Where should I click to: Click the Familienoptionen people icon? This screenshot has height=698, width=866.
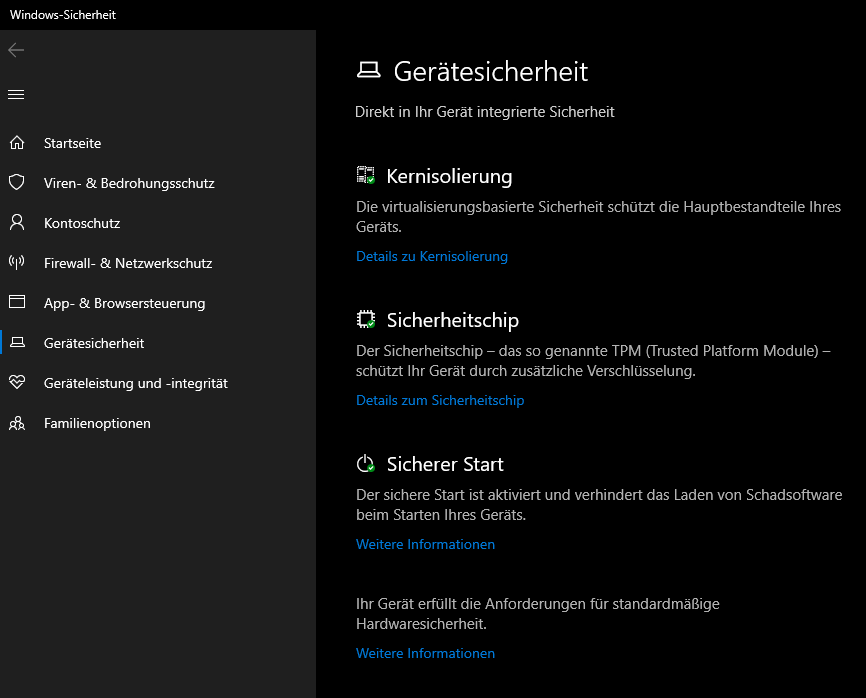click(16, 423)
